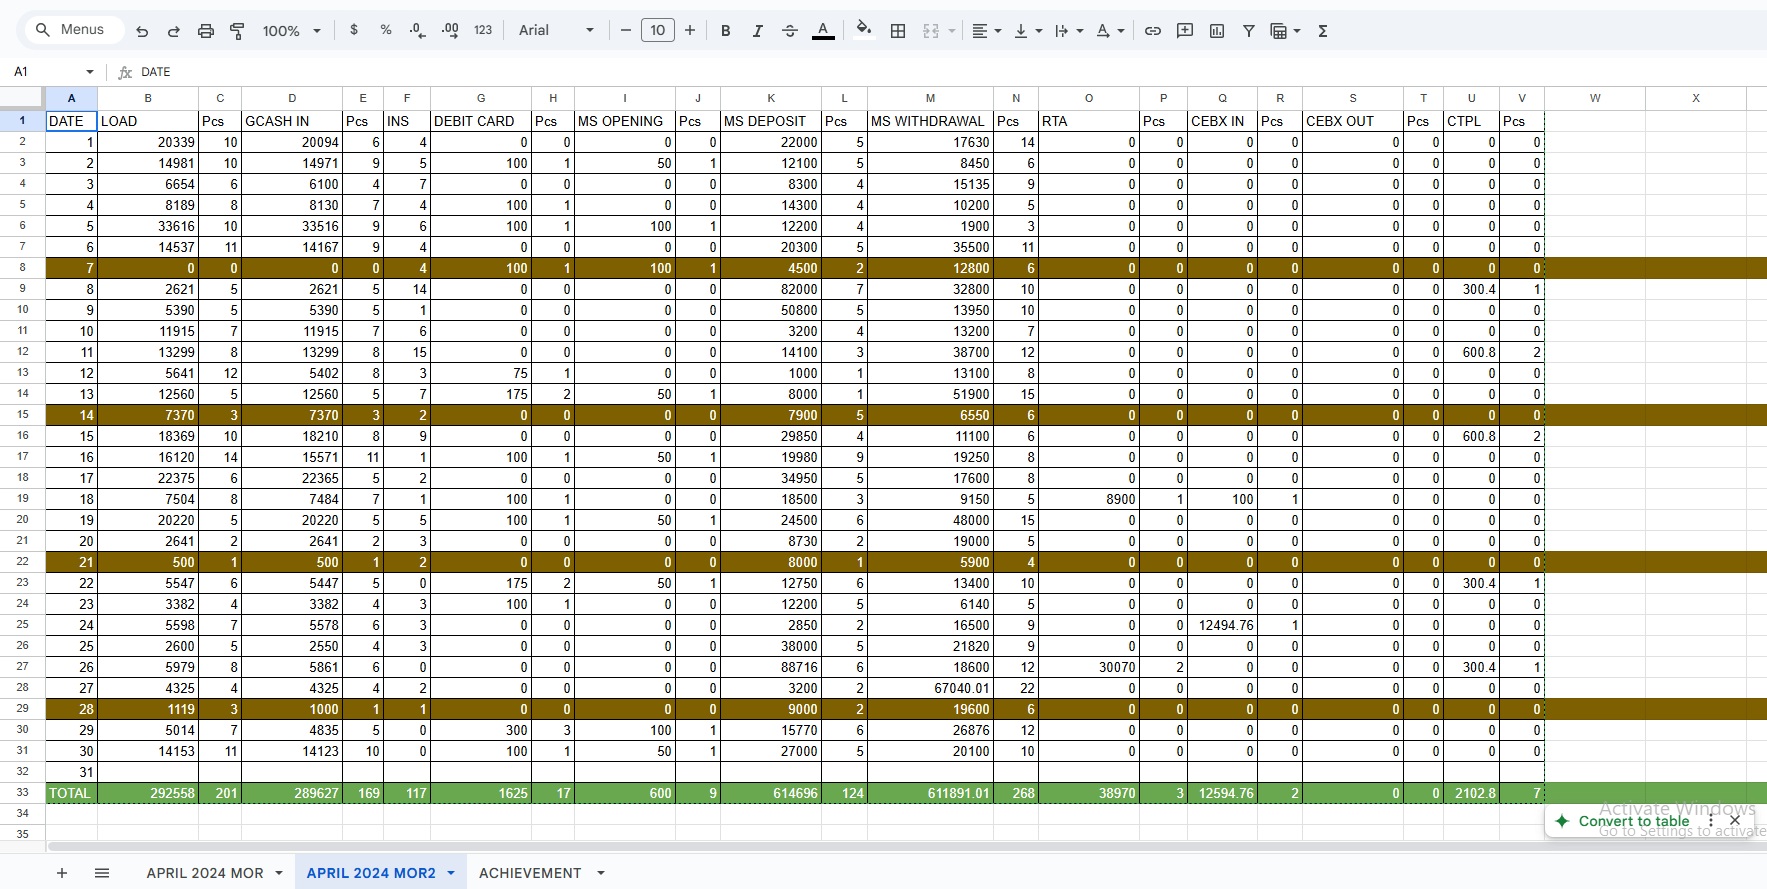Open the functions (sigma) menu

(x=1323, y=31)
